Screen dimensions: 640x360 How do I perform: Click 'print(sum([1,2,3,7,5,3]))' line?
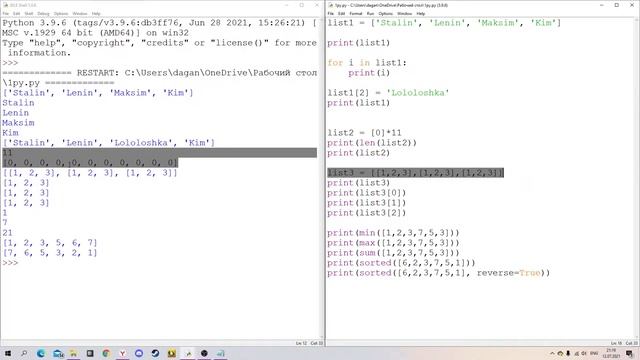click(x=393, y=253)
